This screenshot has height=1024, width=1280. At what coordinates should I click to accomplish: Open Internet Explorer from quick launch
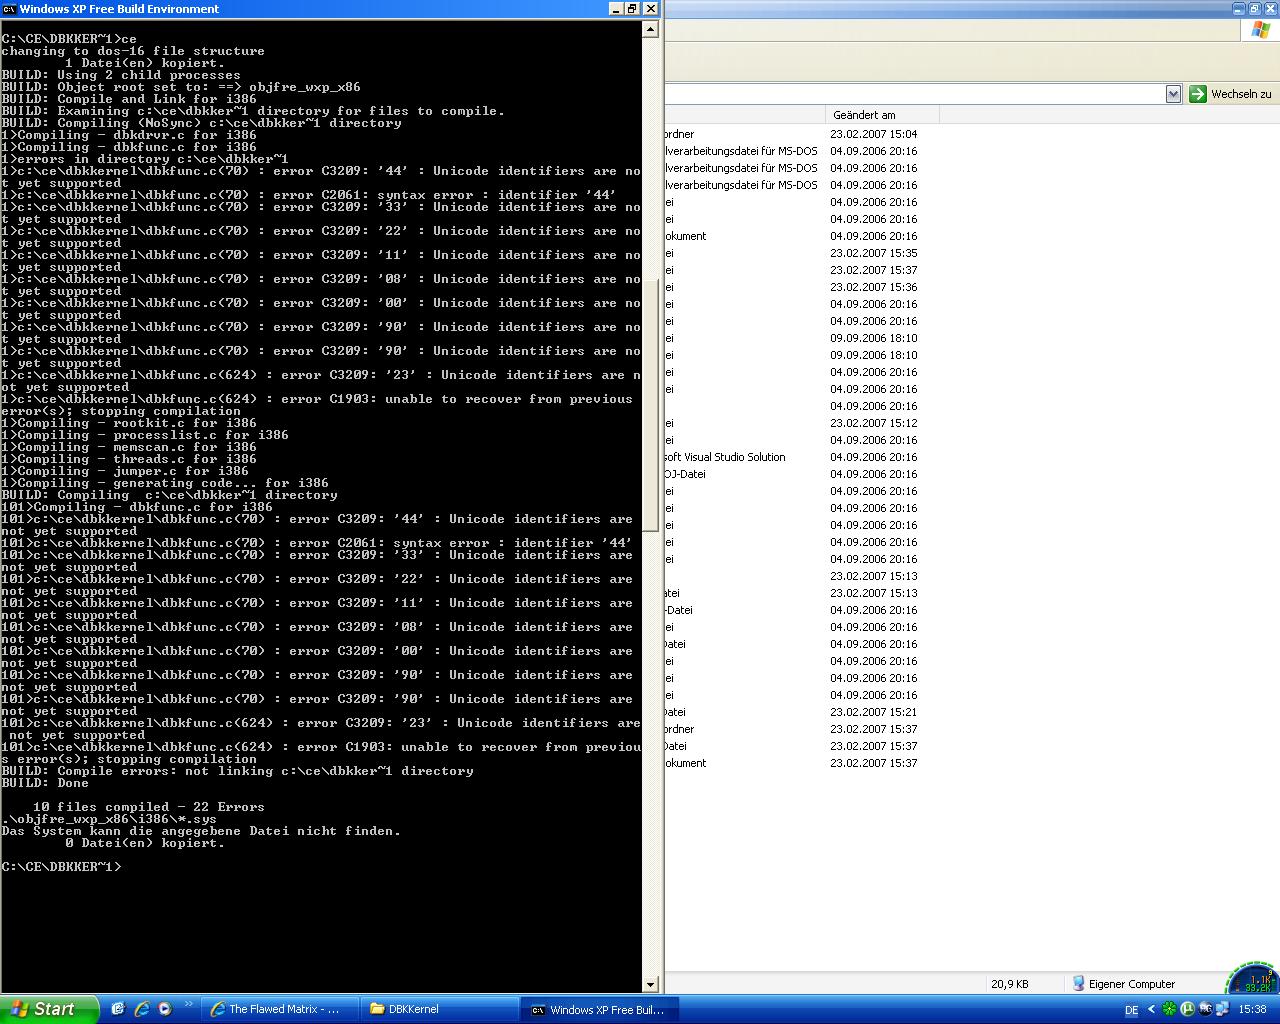click(141, 1009)
